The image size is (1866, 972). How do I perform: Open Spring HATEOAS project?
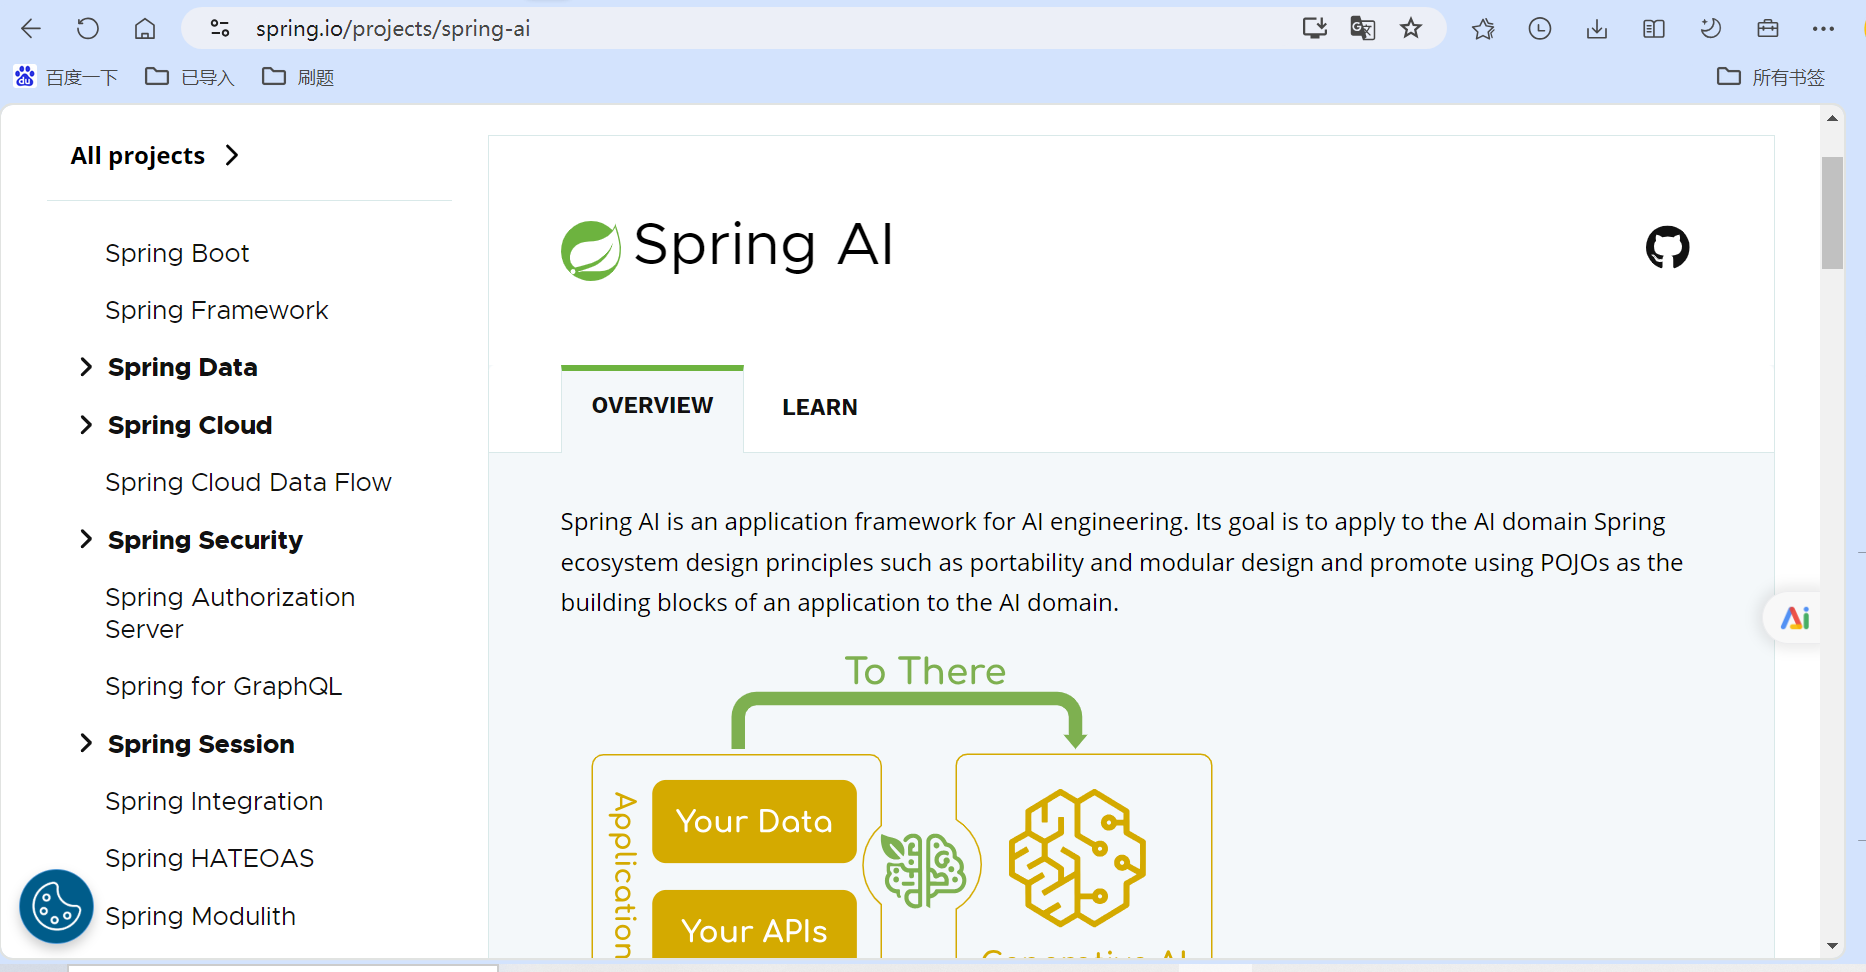pos(210,858)
